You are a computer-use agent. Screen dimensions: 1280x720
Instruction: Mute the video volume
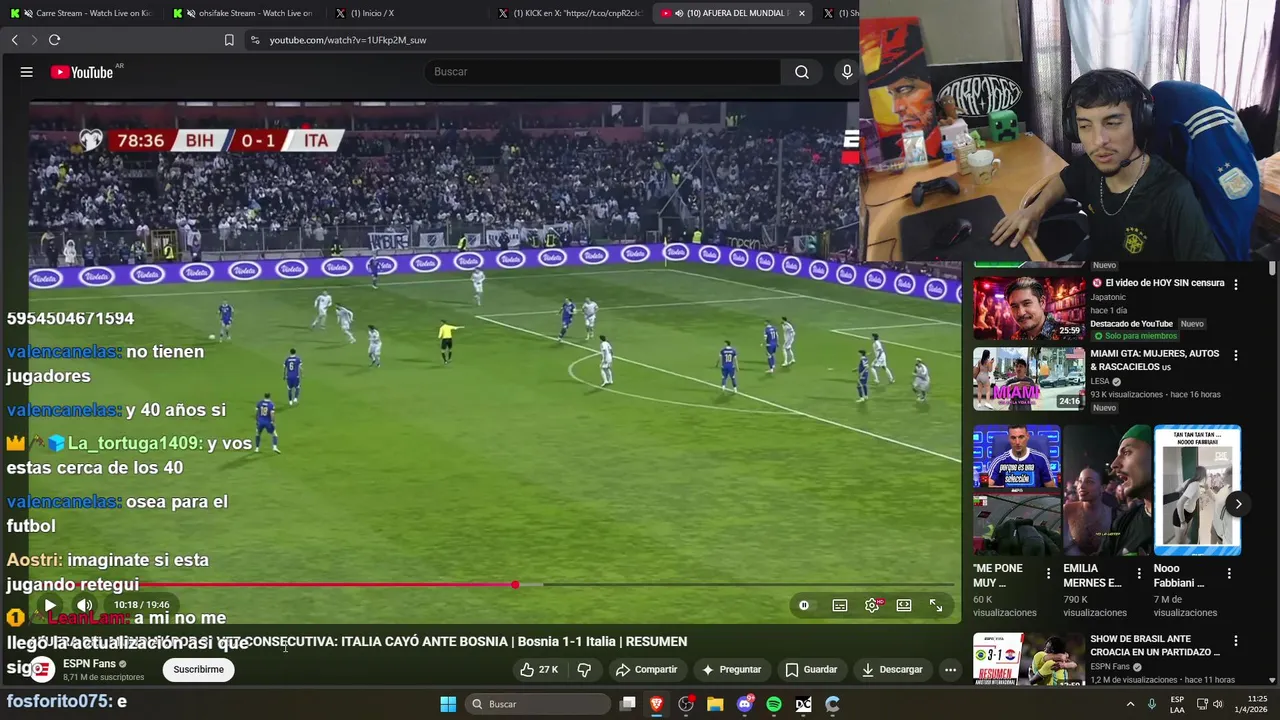[85, 605]
